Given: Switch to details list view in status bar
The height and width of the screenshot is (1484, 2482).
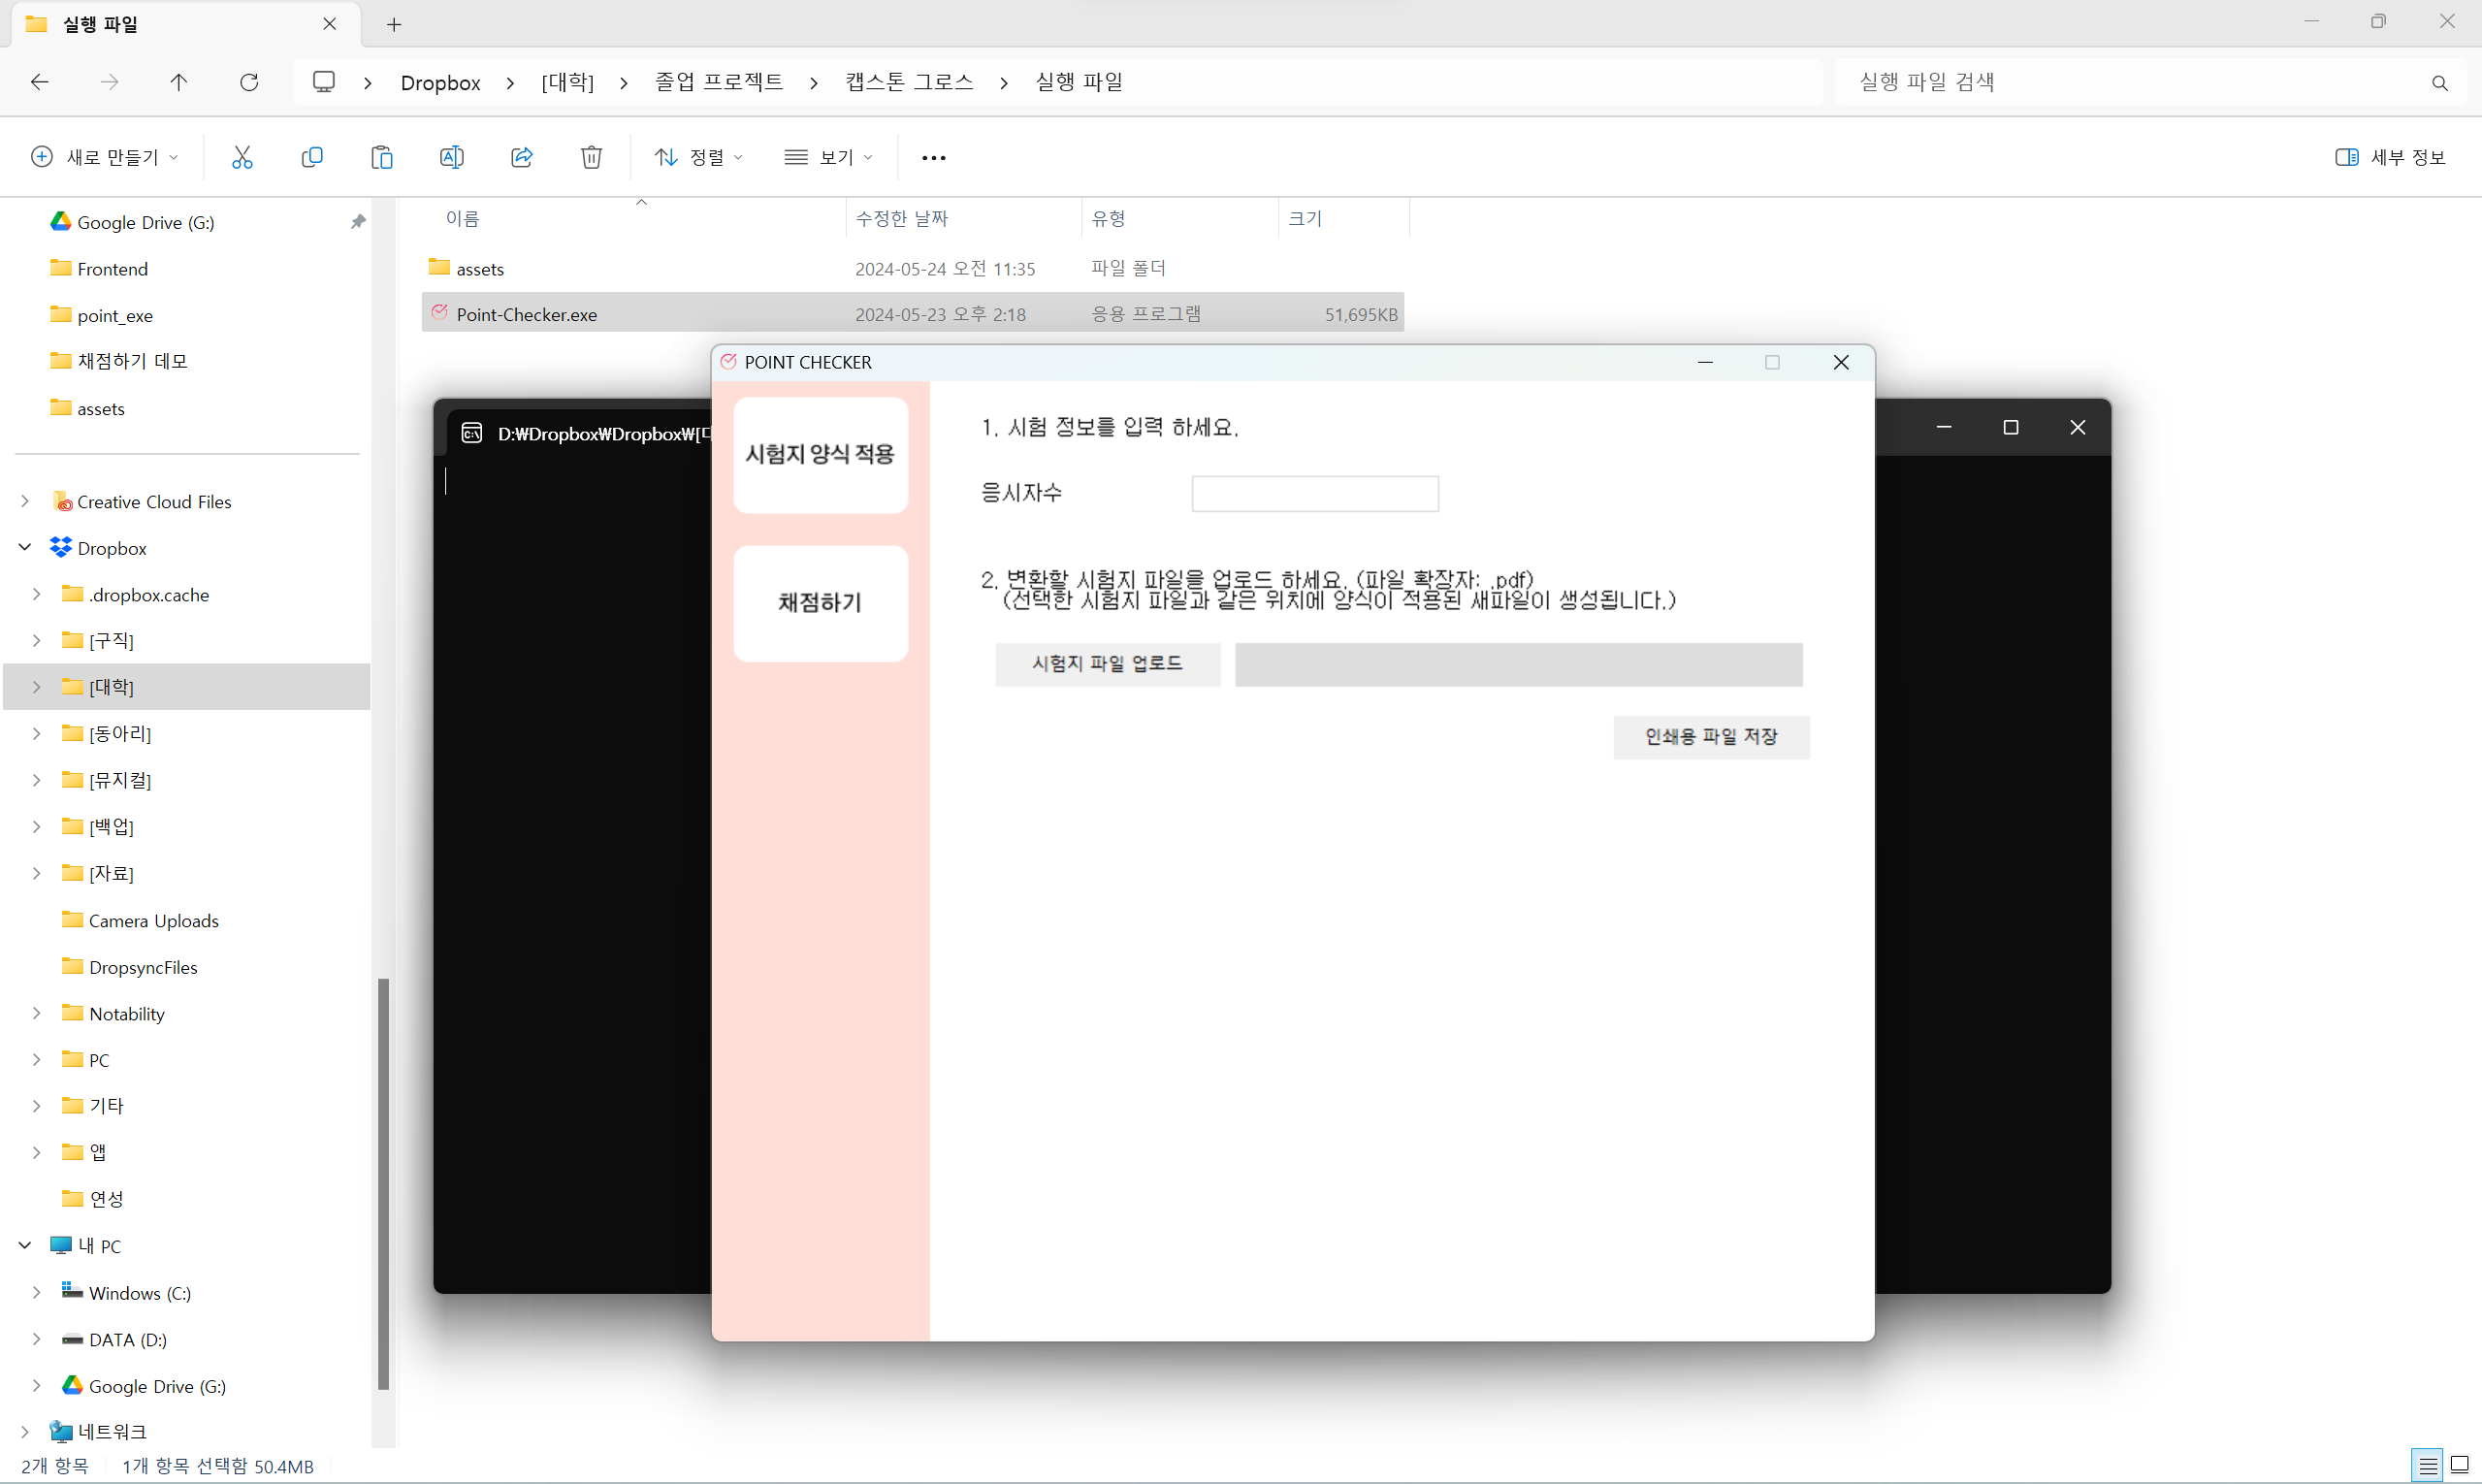Looking at the screenshot, I should point(2428,1465).
